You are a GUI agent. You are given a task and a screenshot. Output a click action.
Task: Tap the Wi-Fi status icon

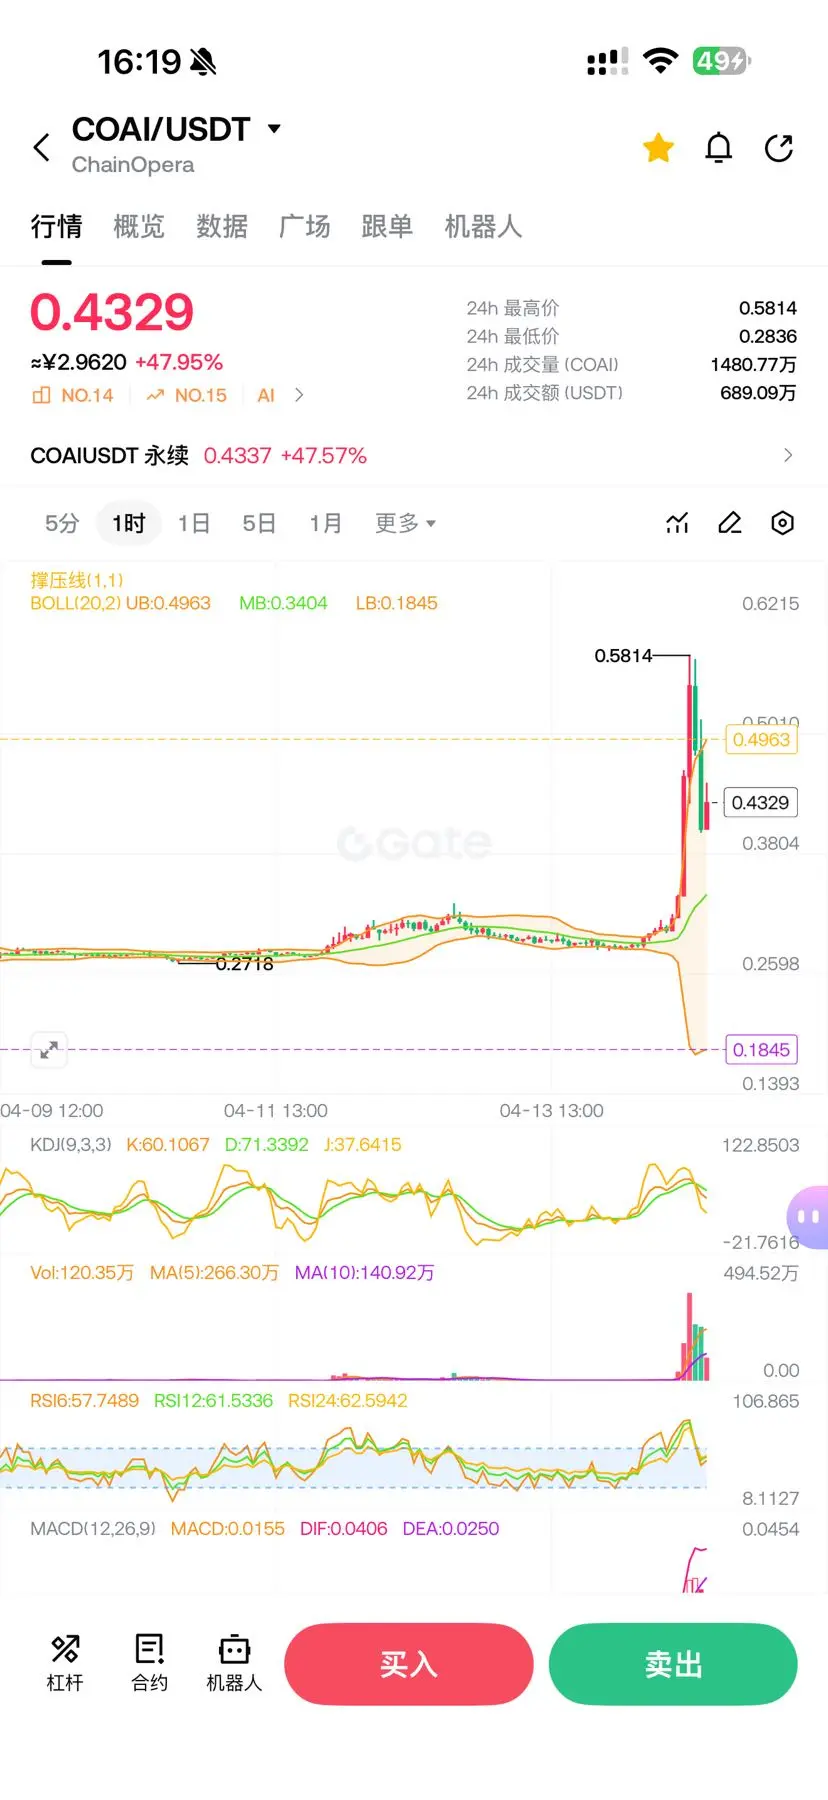tap(660, 61)
